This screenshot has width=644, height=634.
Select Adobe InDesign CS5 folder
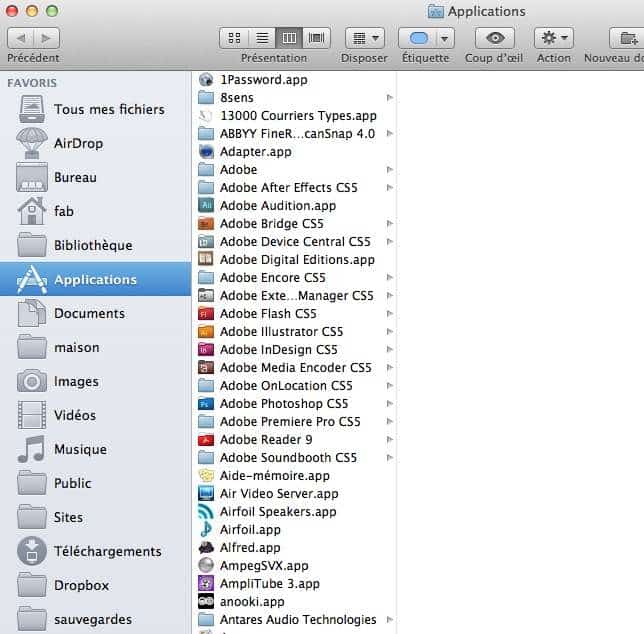[x=294, y=349]
